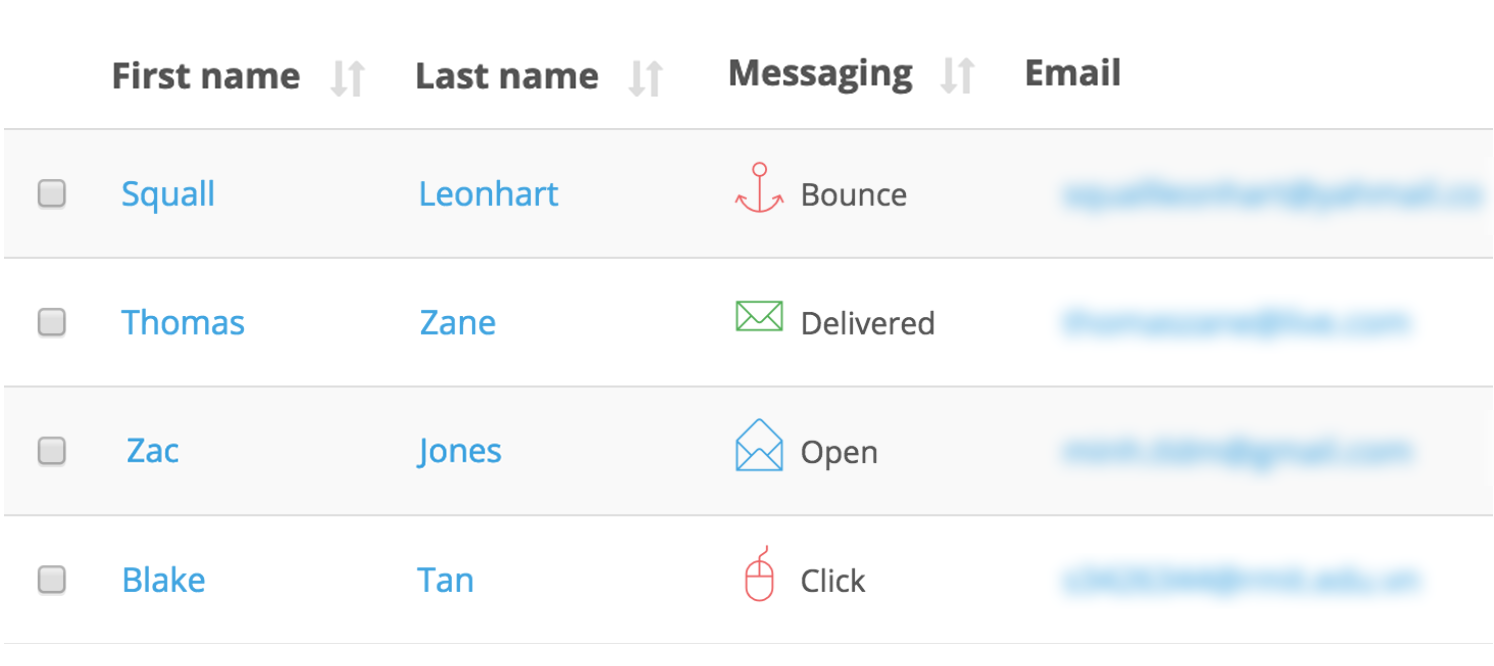
Task: Click the red anchor Bounce icon
Action: coord(759,189)
